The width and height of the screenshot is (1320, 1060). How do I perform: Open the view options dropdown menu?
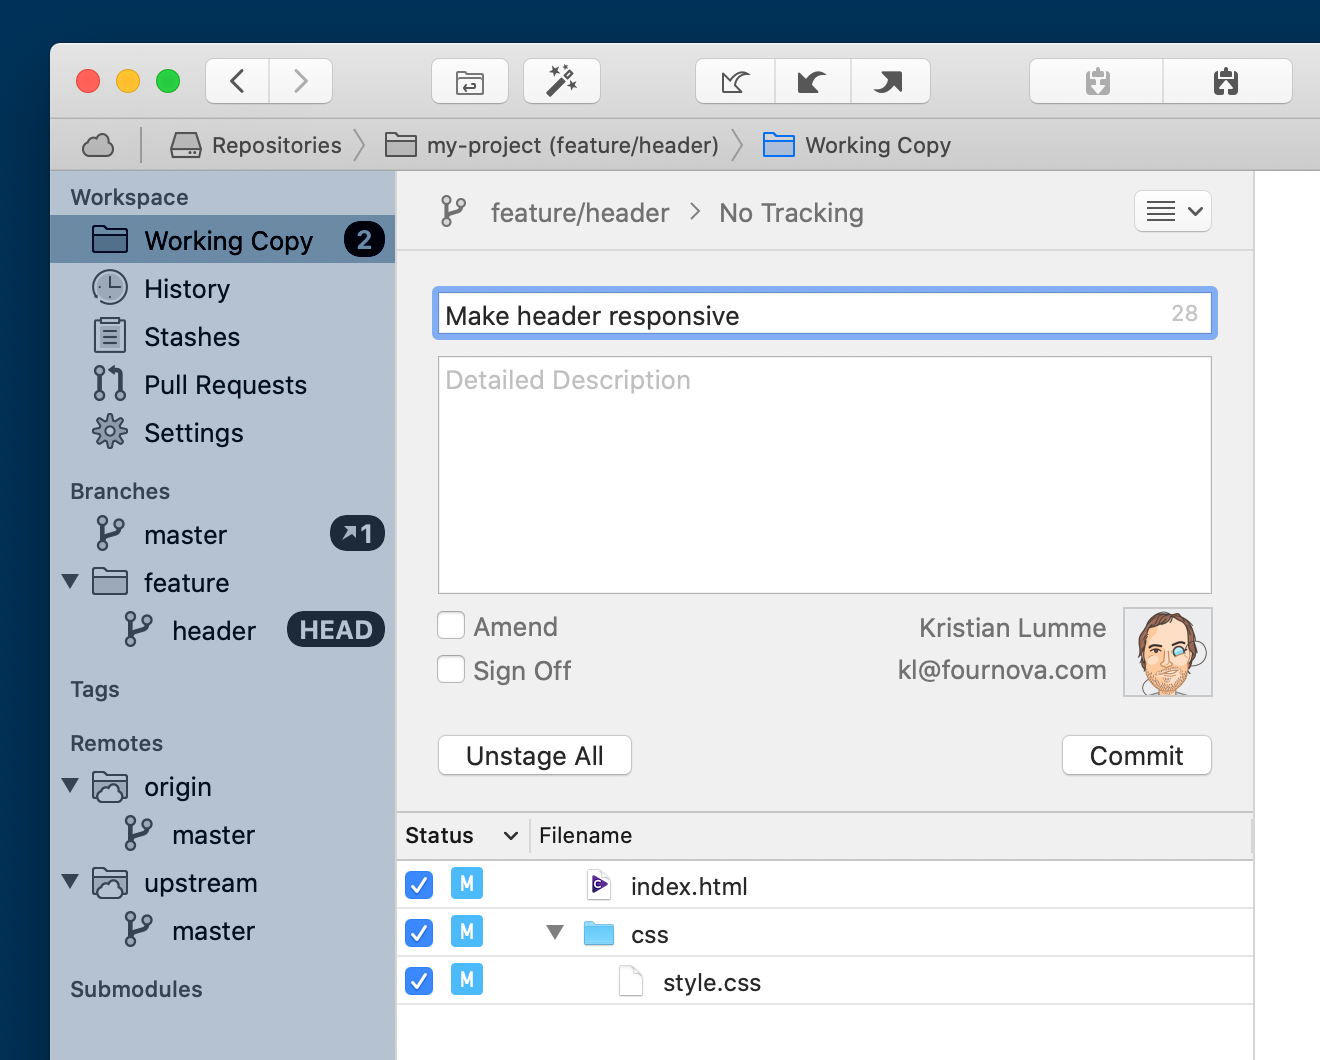click(x=1172, y=211)
